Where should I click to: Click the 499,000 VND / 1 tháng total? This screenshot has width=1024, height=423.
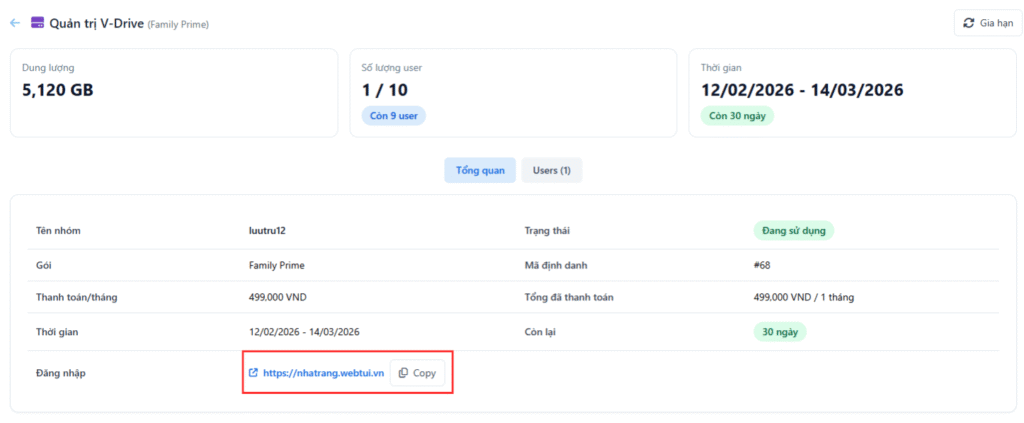coord(803,297)
